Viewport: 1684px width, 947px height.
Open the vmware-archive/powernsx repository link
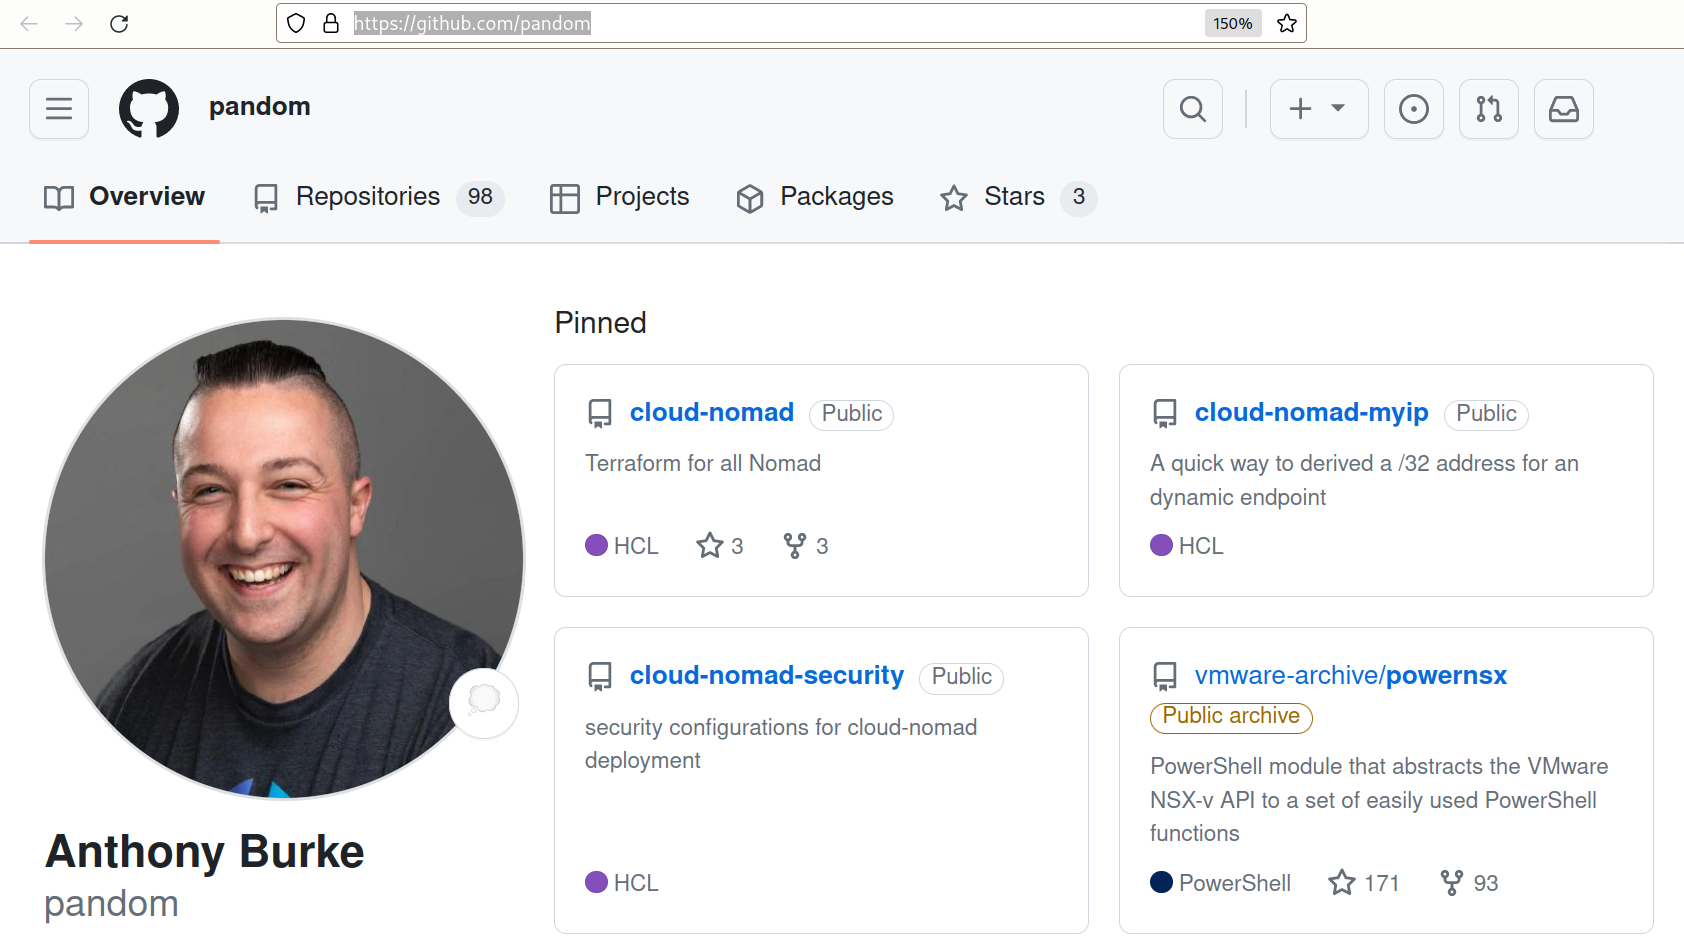point(1351,675)
